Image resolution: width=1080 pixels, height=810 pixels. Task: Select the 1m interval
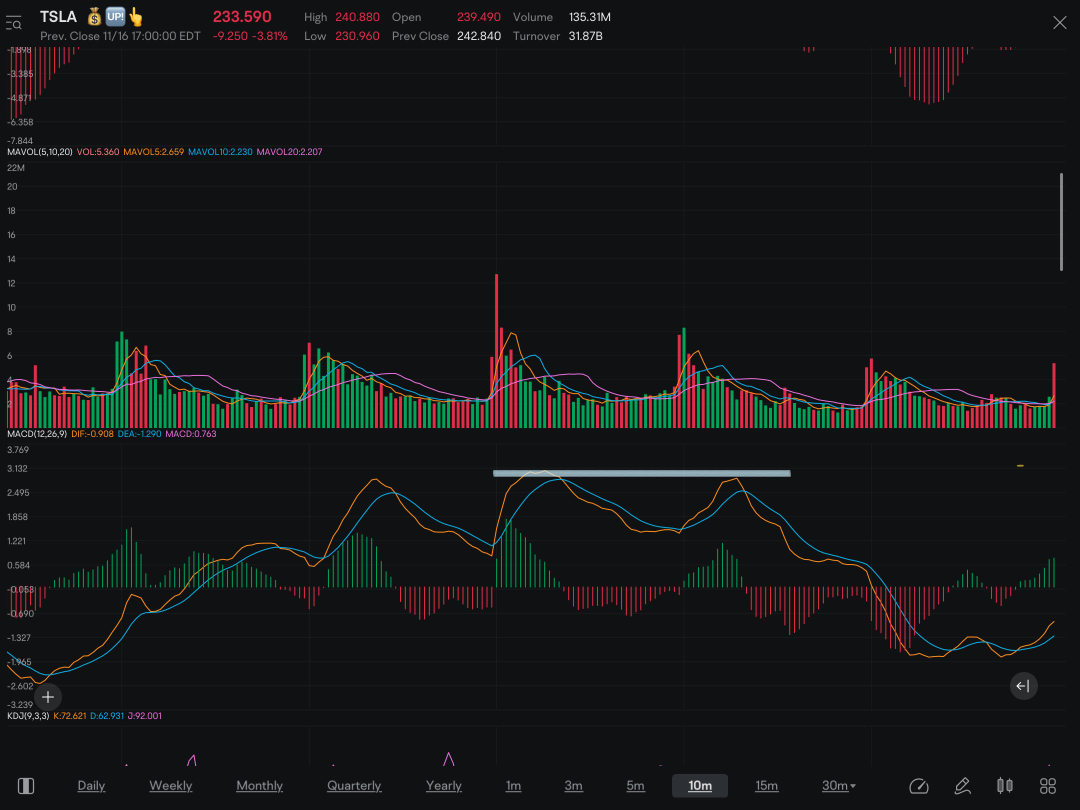pos(513,785)
